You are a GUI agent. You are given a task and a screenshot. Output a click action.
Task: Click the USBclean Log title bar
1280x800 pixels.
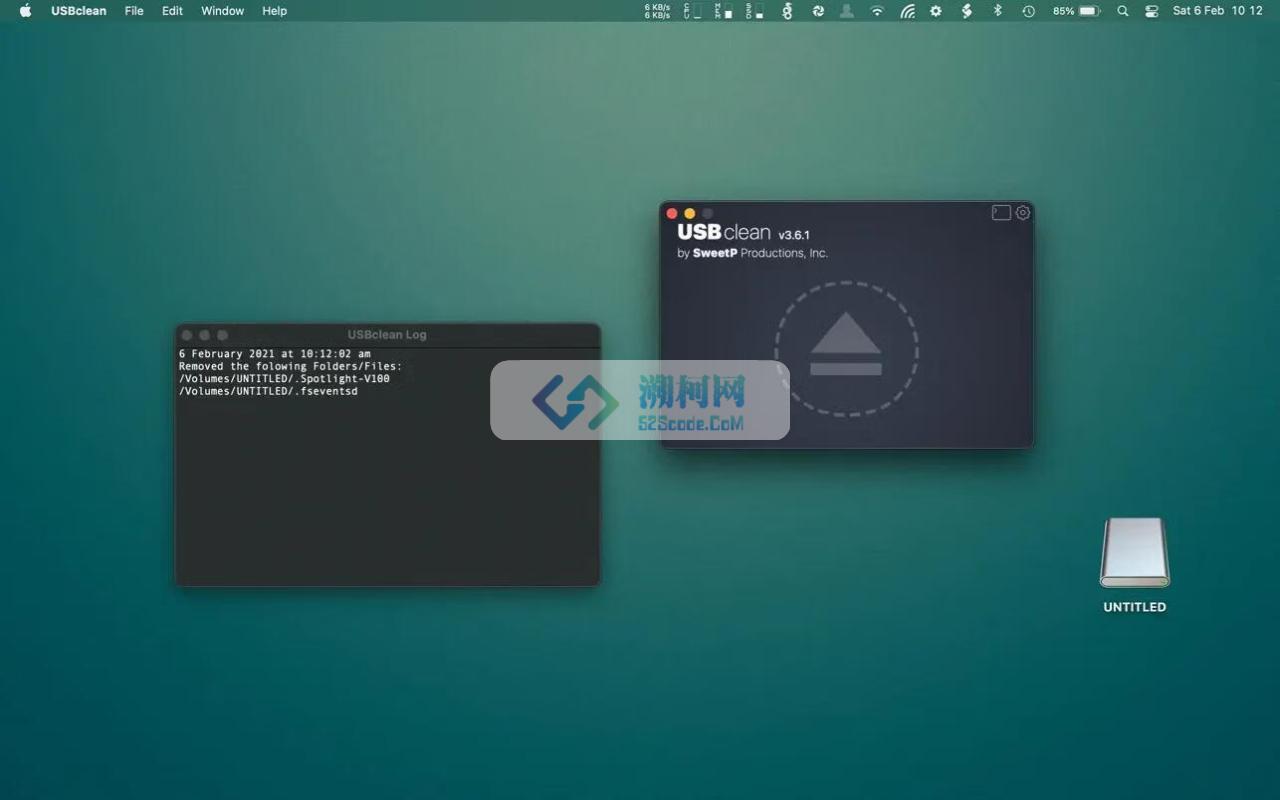(x=387, y=335)
